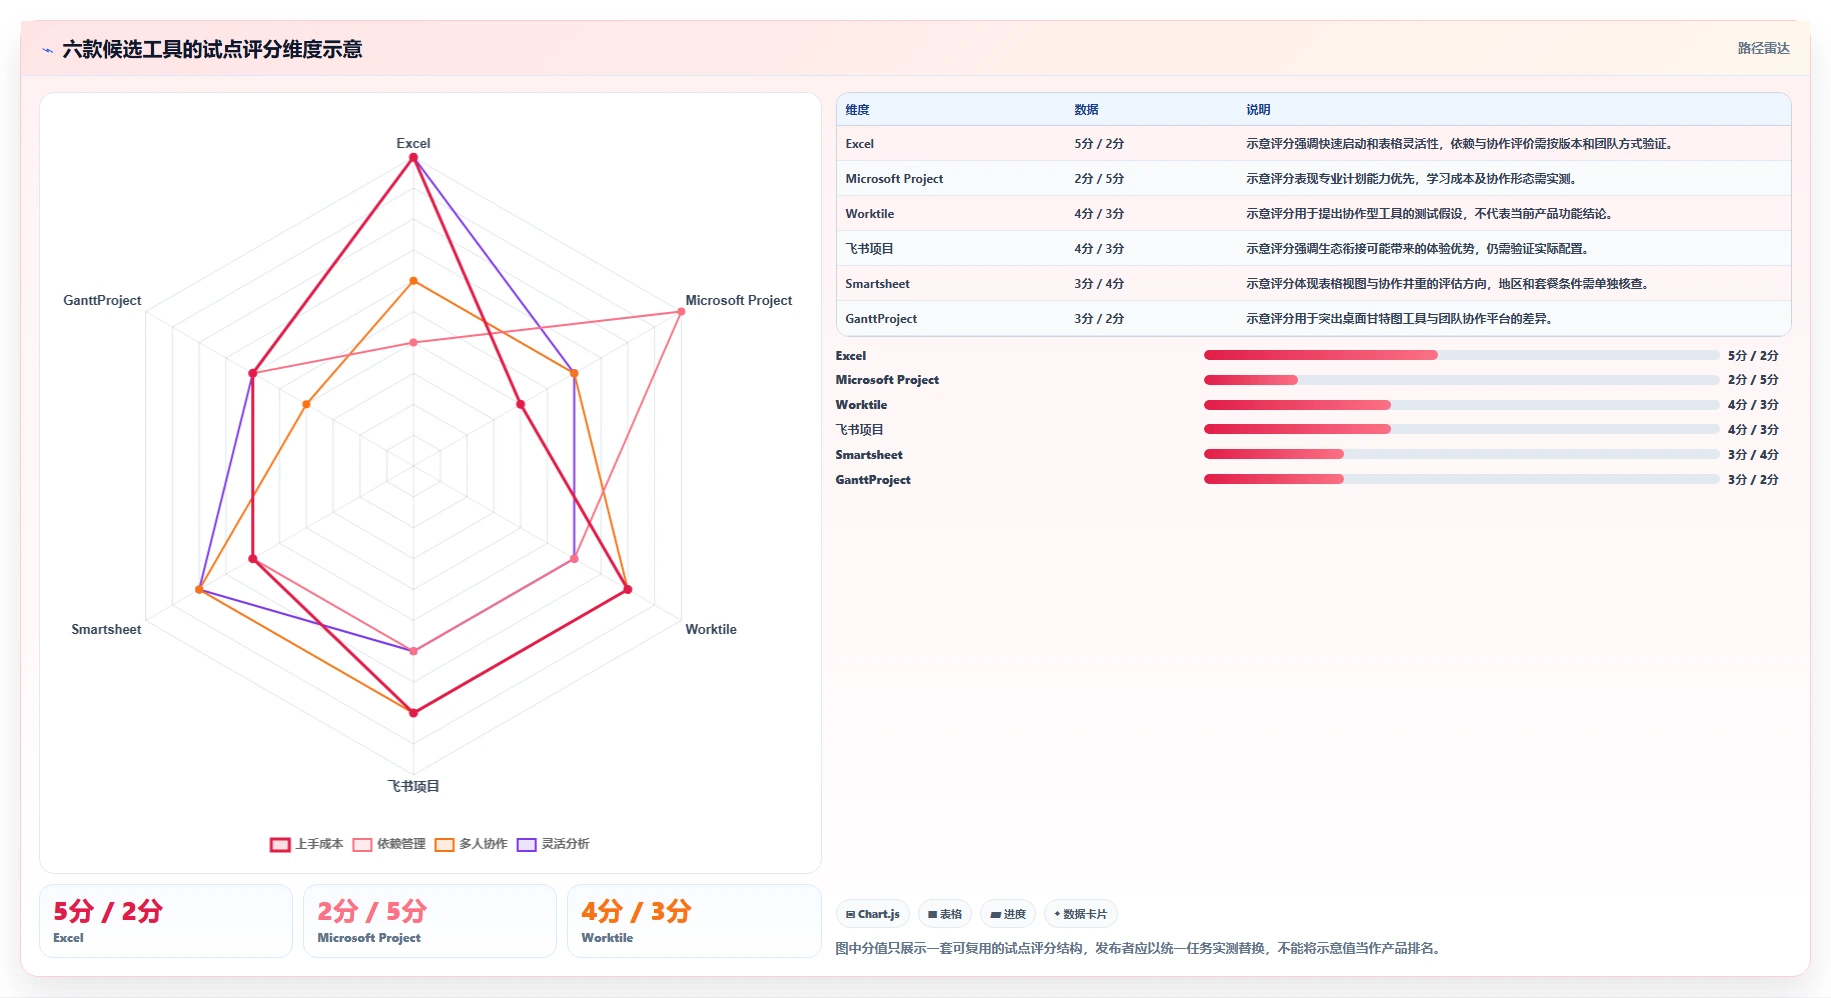
Task: Click the 4分 / 3分 score beside the 飞书项目 progress bar
Action: click(1753, 430)
